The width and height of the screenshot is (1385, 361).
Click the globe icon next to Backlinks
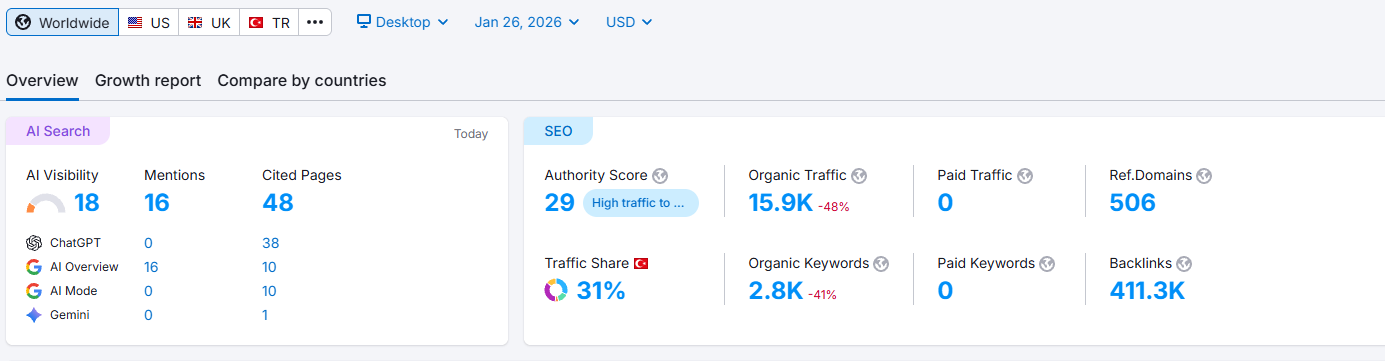click(1184, 264)
